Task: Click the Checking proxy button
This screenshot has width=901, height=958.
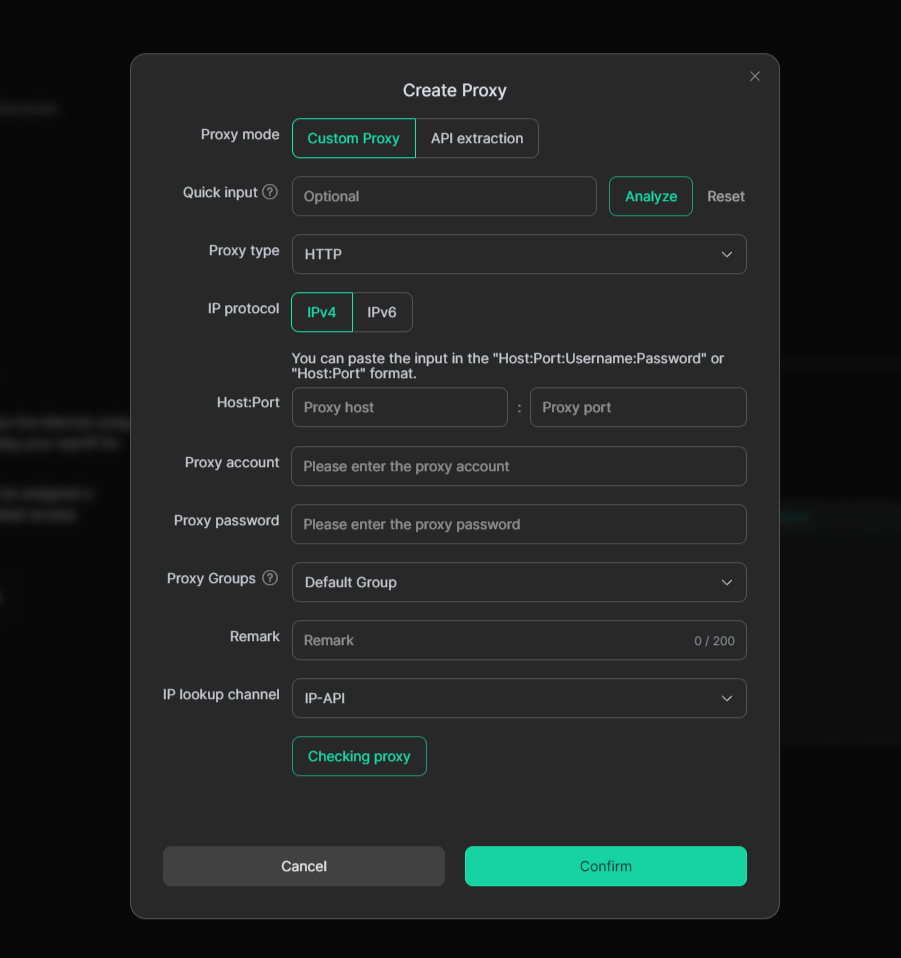Action: [359, 756]
